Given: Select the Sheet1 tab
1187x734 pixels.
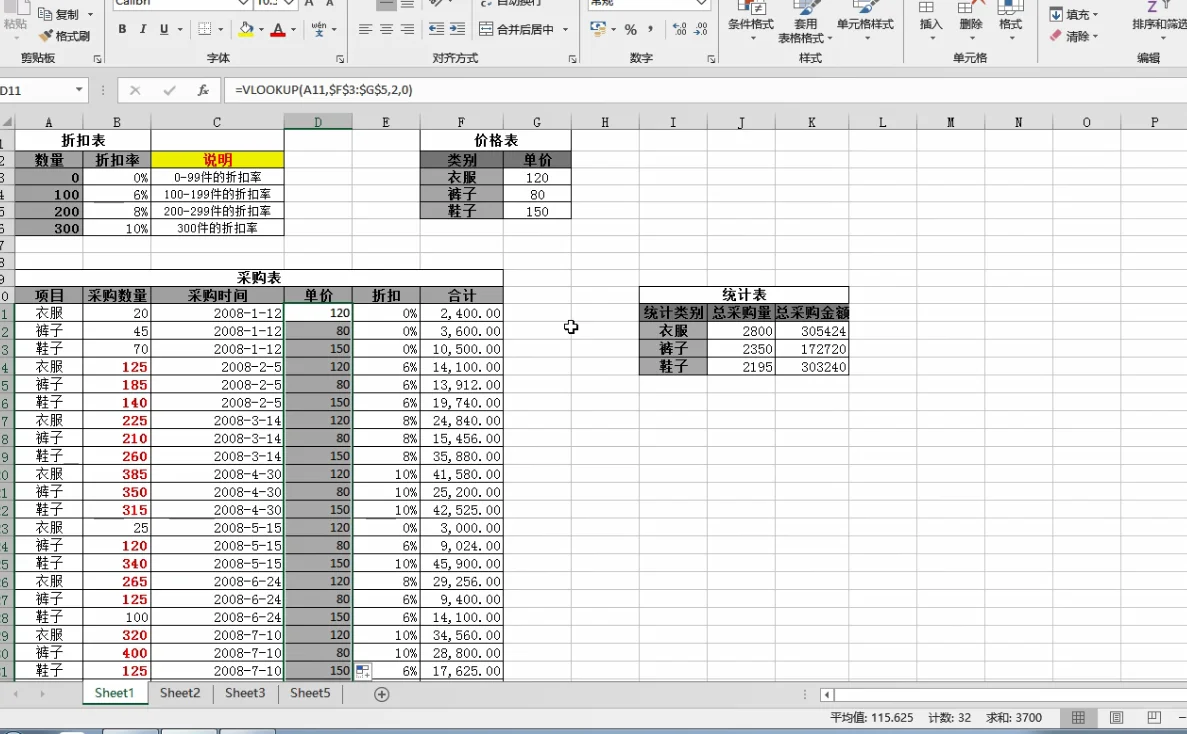Looking at the screenshot, I should (x=114, y=693).
